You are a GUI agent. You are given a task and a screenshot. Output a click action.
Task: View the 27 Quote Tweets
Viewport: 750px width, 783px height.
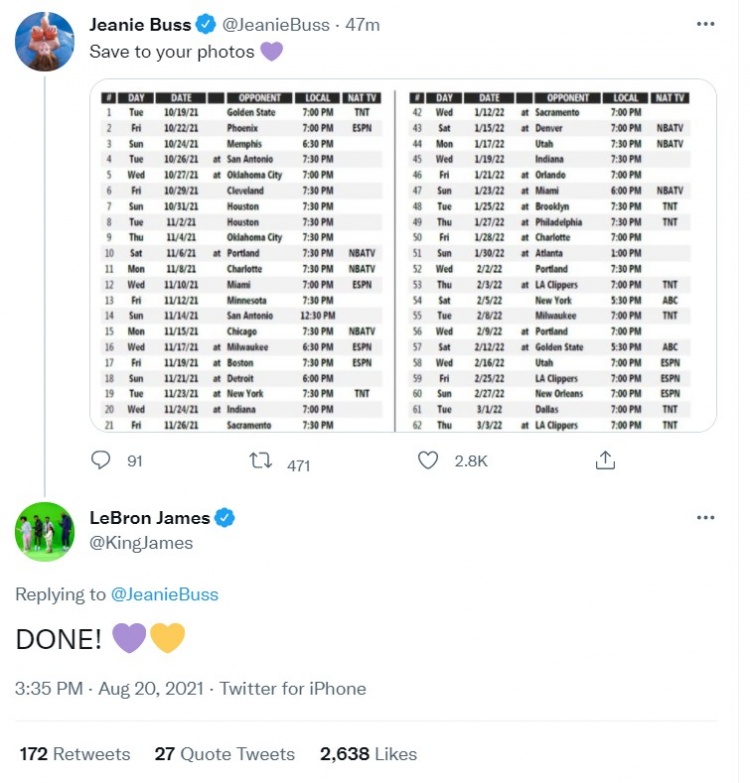click(x=224, y=754)
